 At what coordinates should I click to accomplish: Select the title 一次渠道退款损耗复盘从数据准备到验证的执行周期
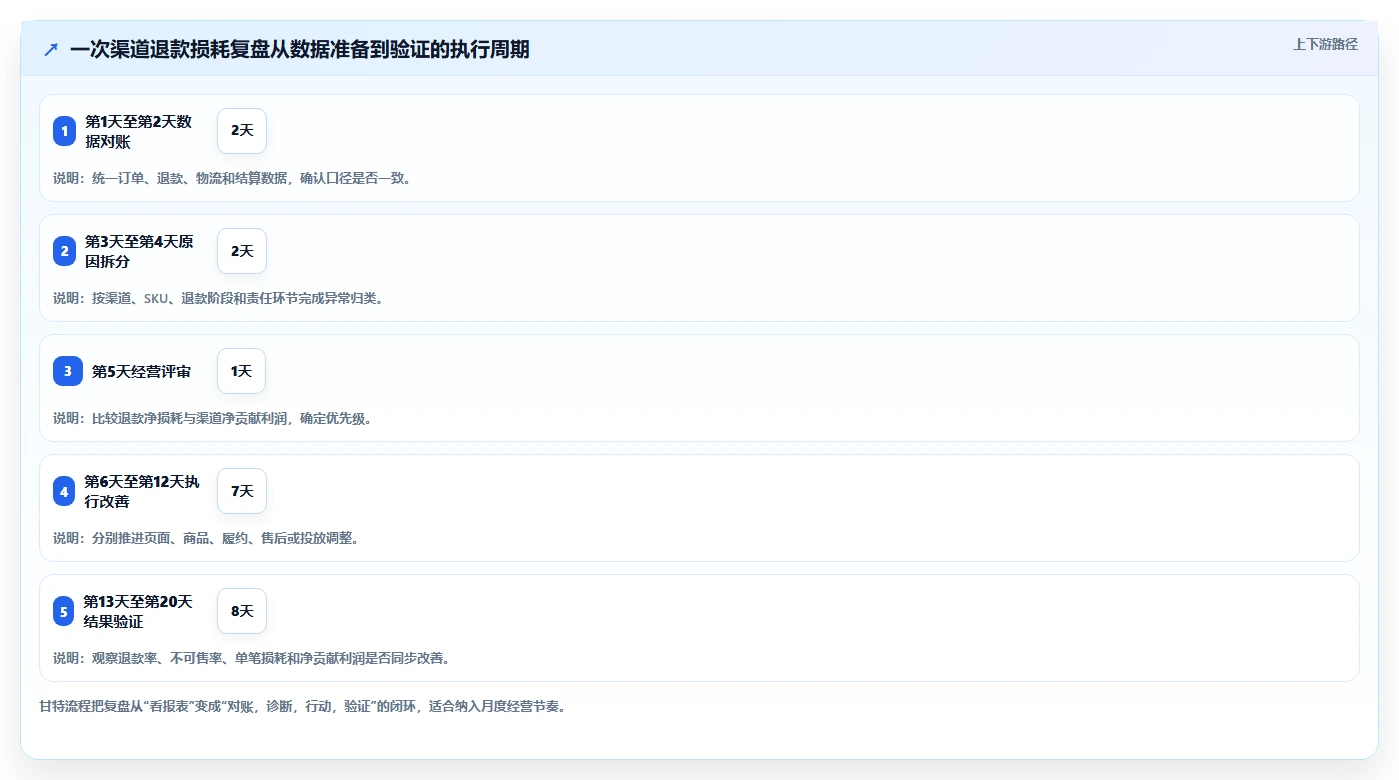coord(299,49)
